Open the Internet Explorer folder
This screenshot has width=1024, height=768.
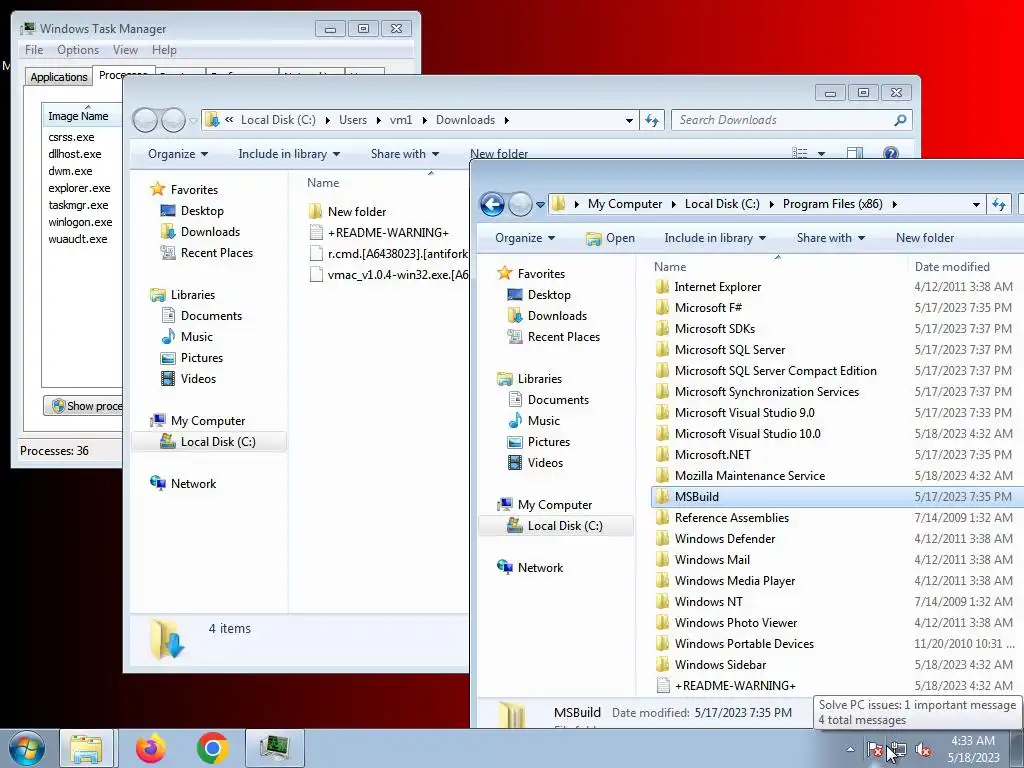718,287
